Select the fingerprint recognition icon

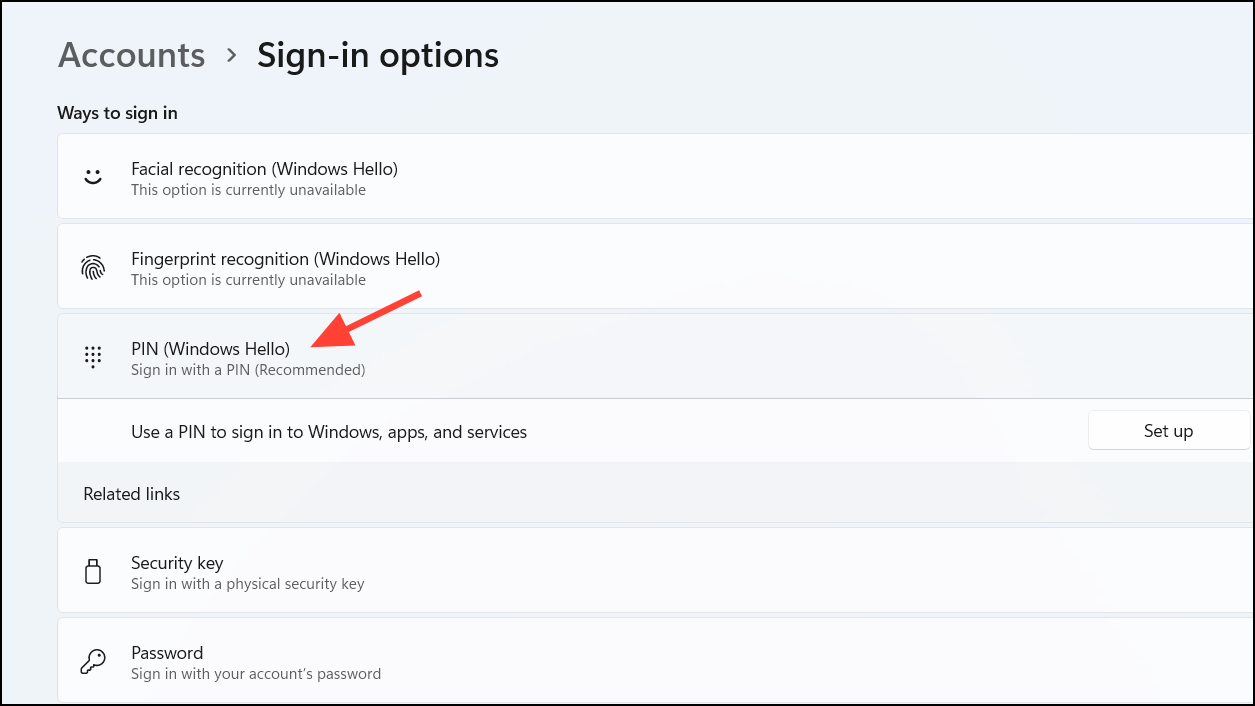[x=93, y=267]
